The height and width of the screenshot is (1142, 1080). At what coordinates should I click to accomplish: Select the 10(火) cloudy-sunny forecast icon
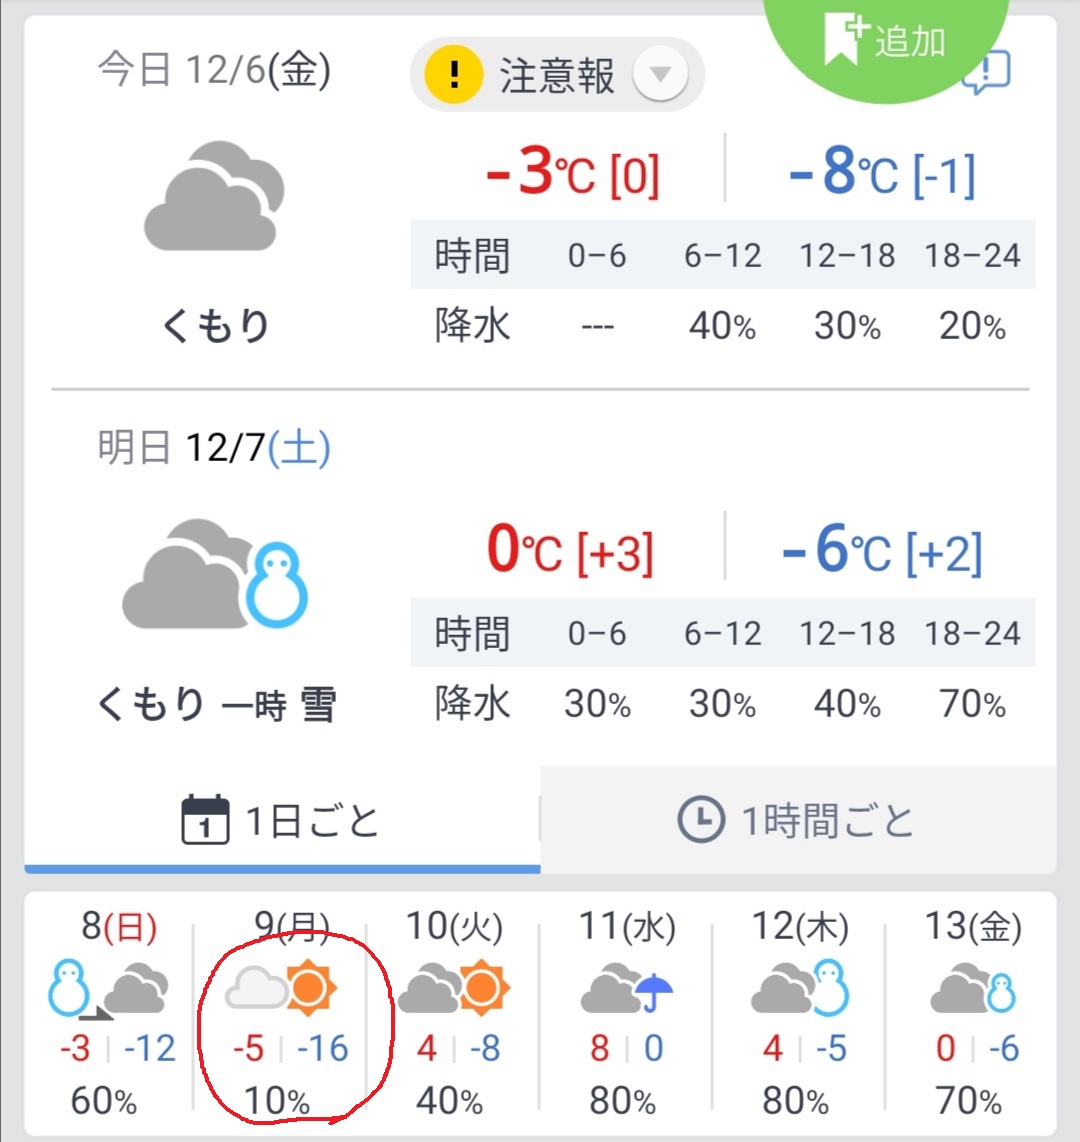454,989
